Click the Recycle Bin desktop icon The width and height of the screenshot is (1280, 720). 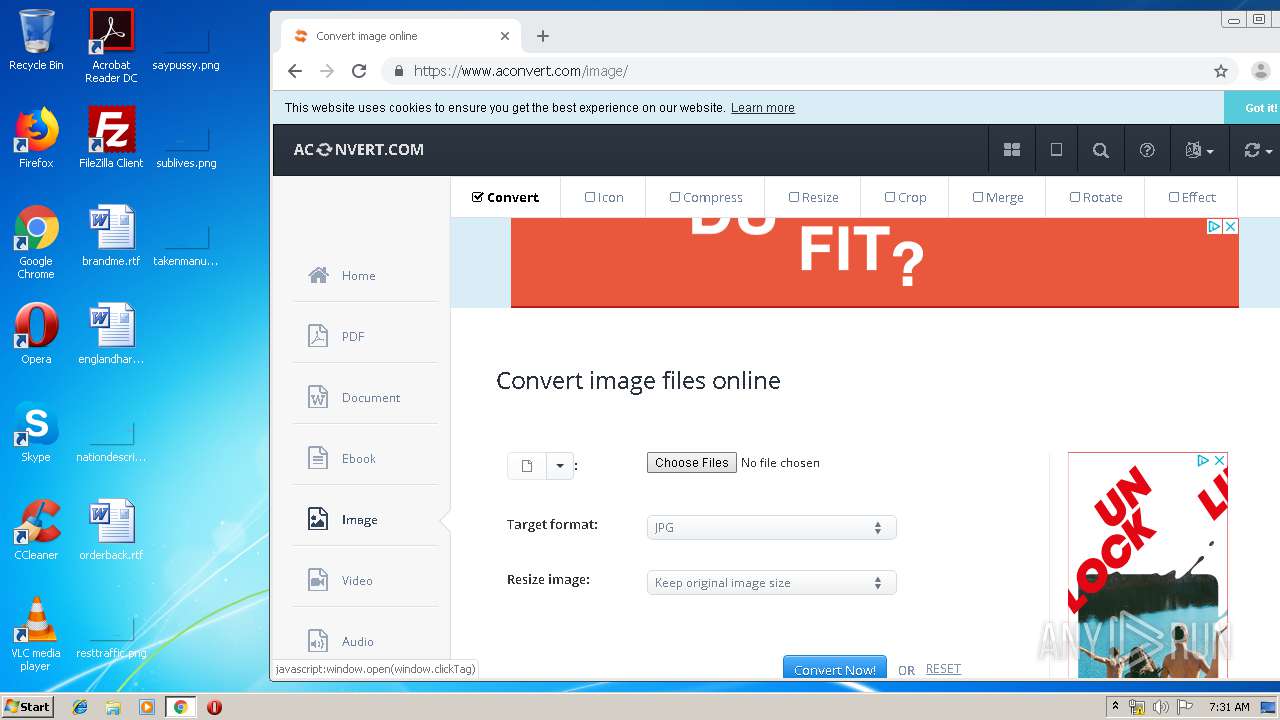pyautogui.click(x=36, y=40)
